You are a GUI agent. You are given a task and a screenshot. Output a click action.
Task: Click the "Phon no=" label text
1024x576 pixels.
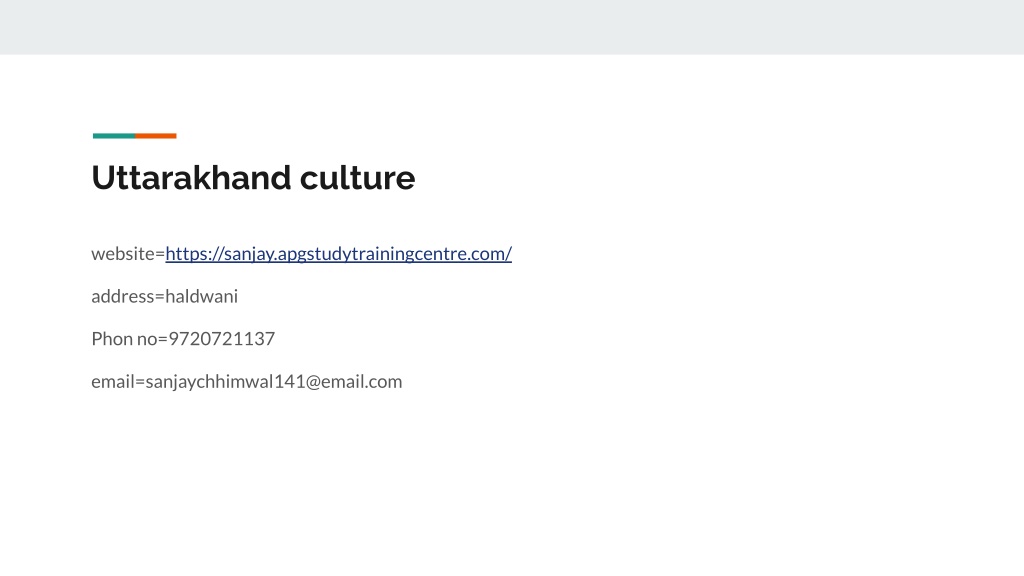[129, 338]
